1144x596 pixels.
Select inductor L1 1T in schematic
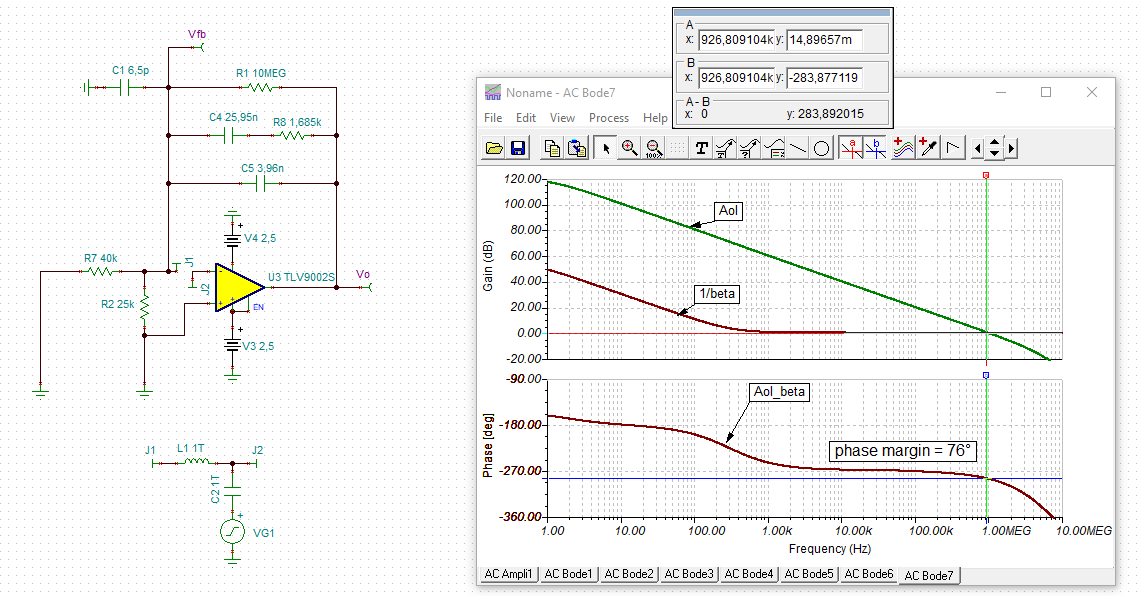click(196, 463)
